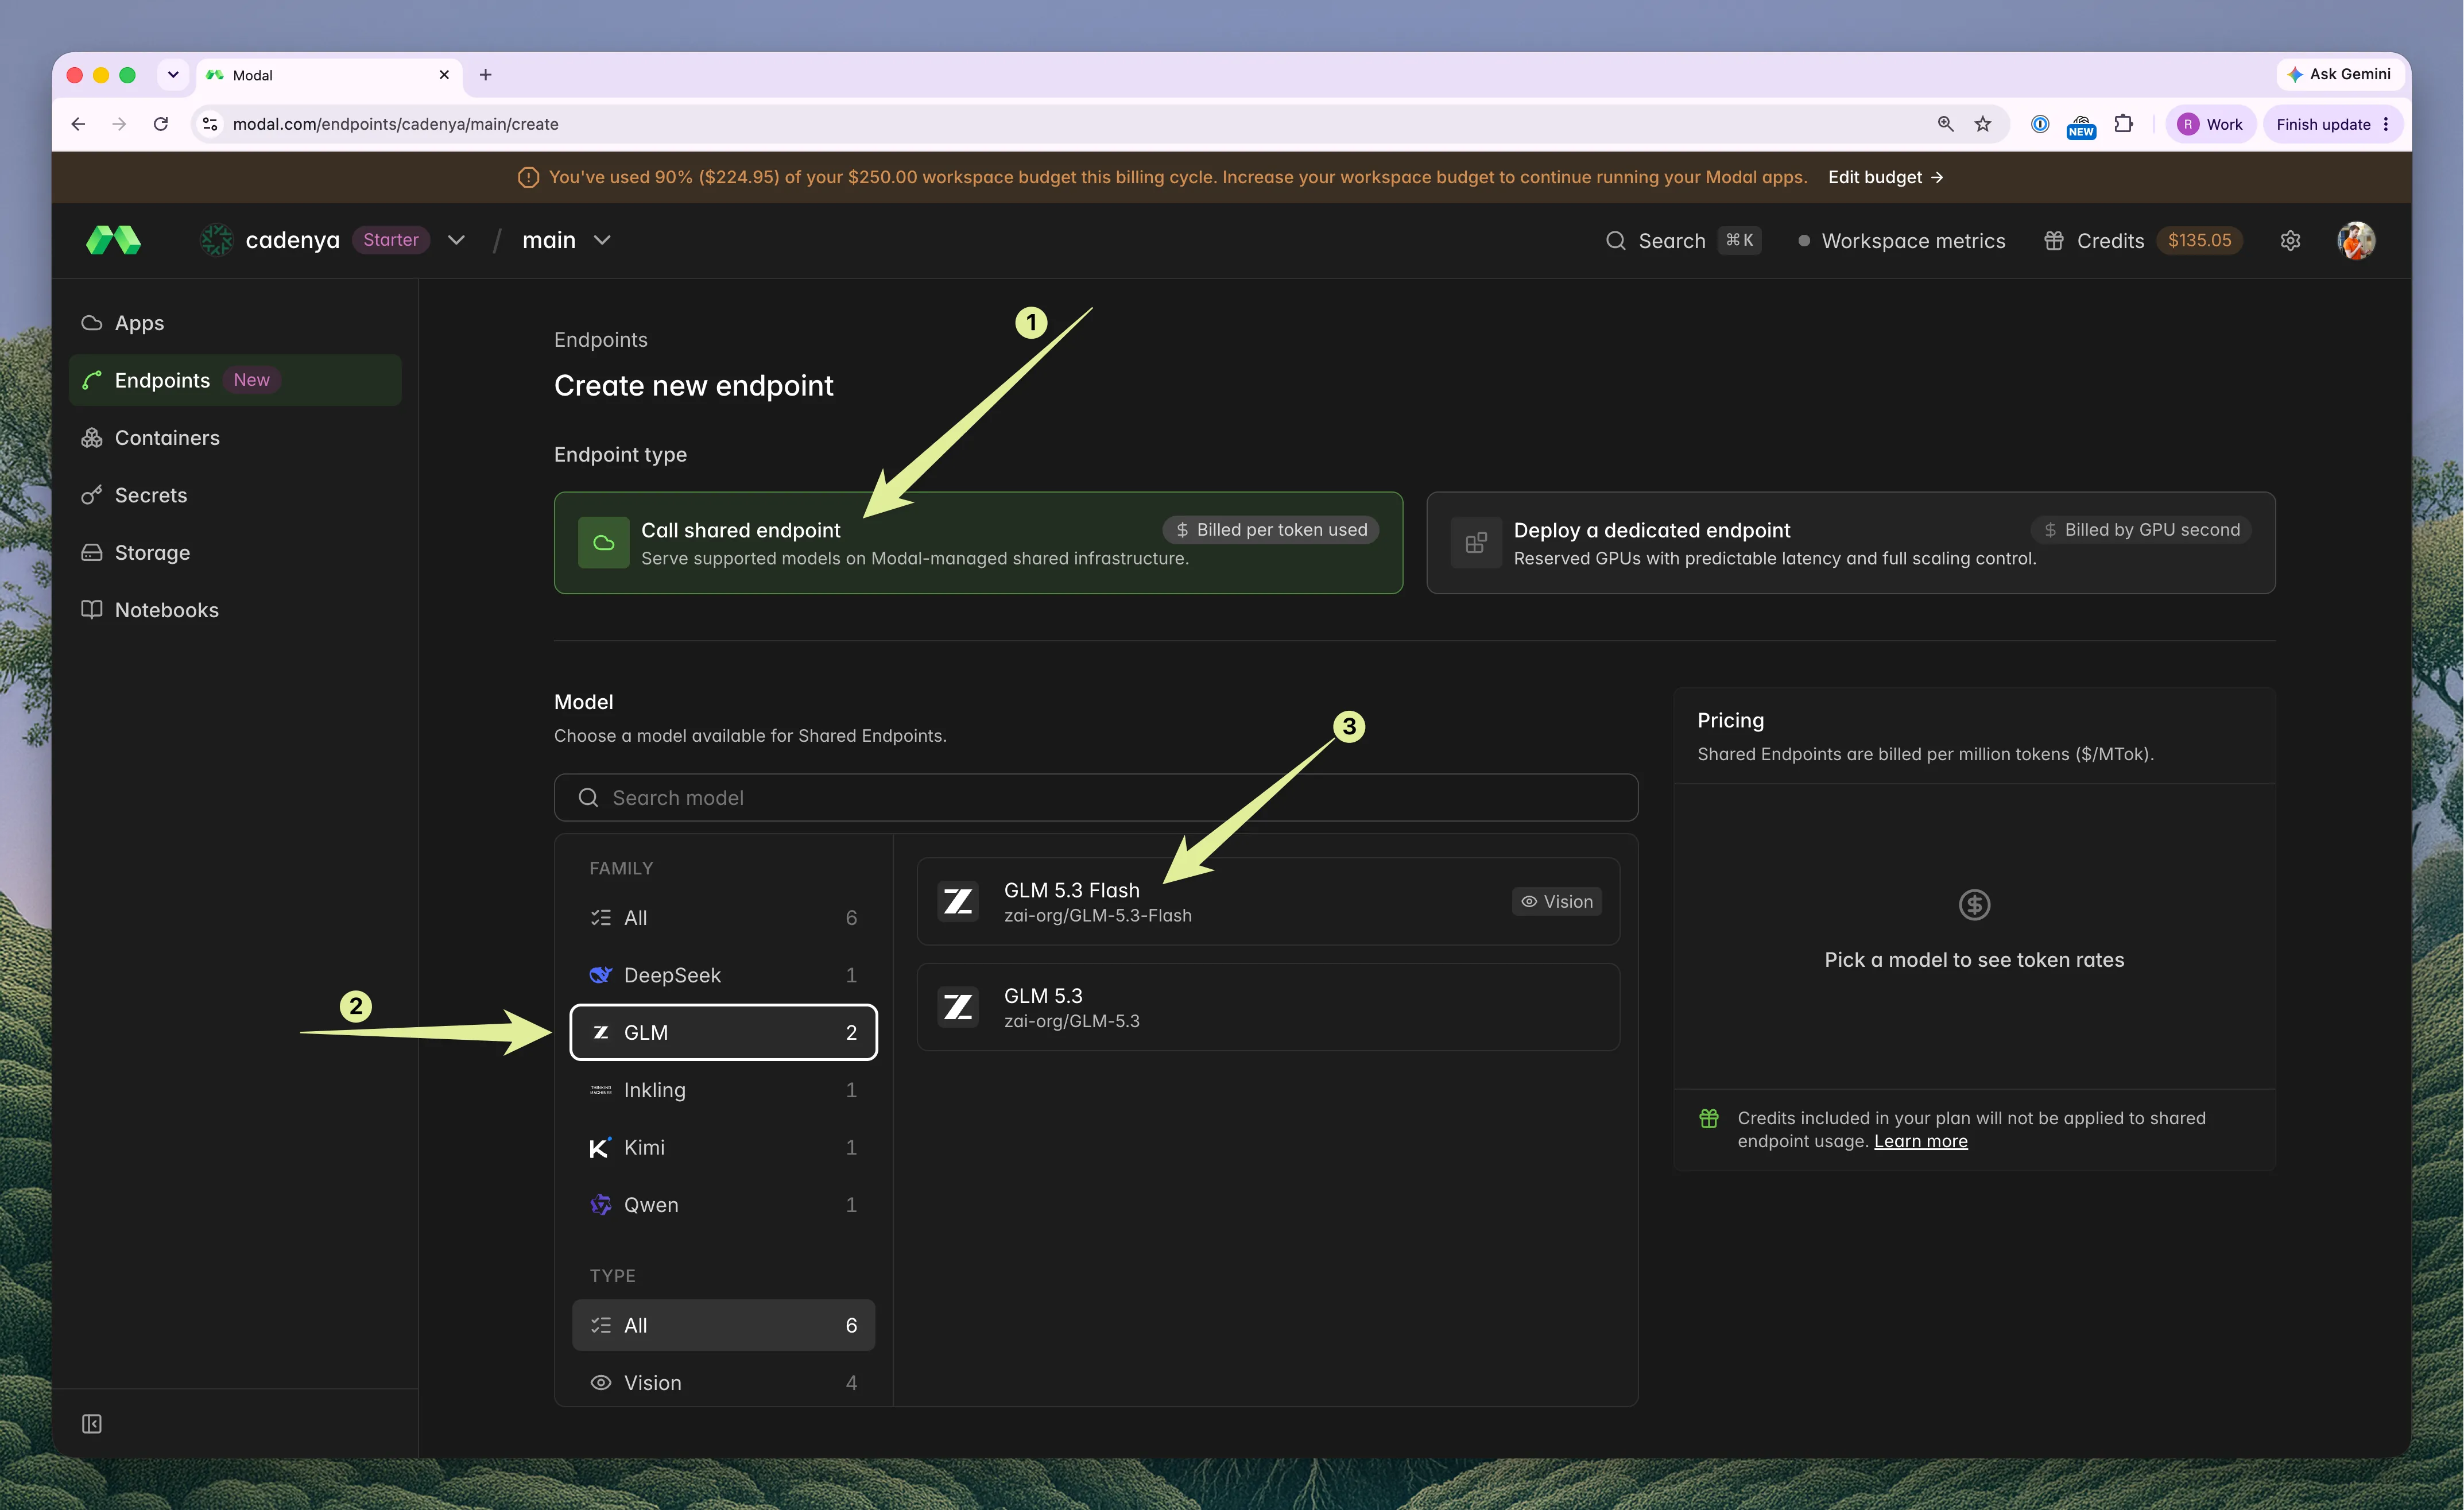Click the Starter plan badge
This screenshot has width=2464, height=1510.
pos(390,240)
